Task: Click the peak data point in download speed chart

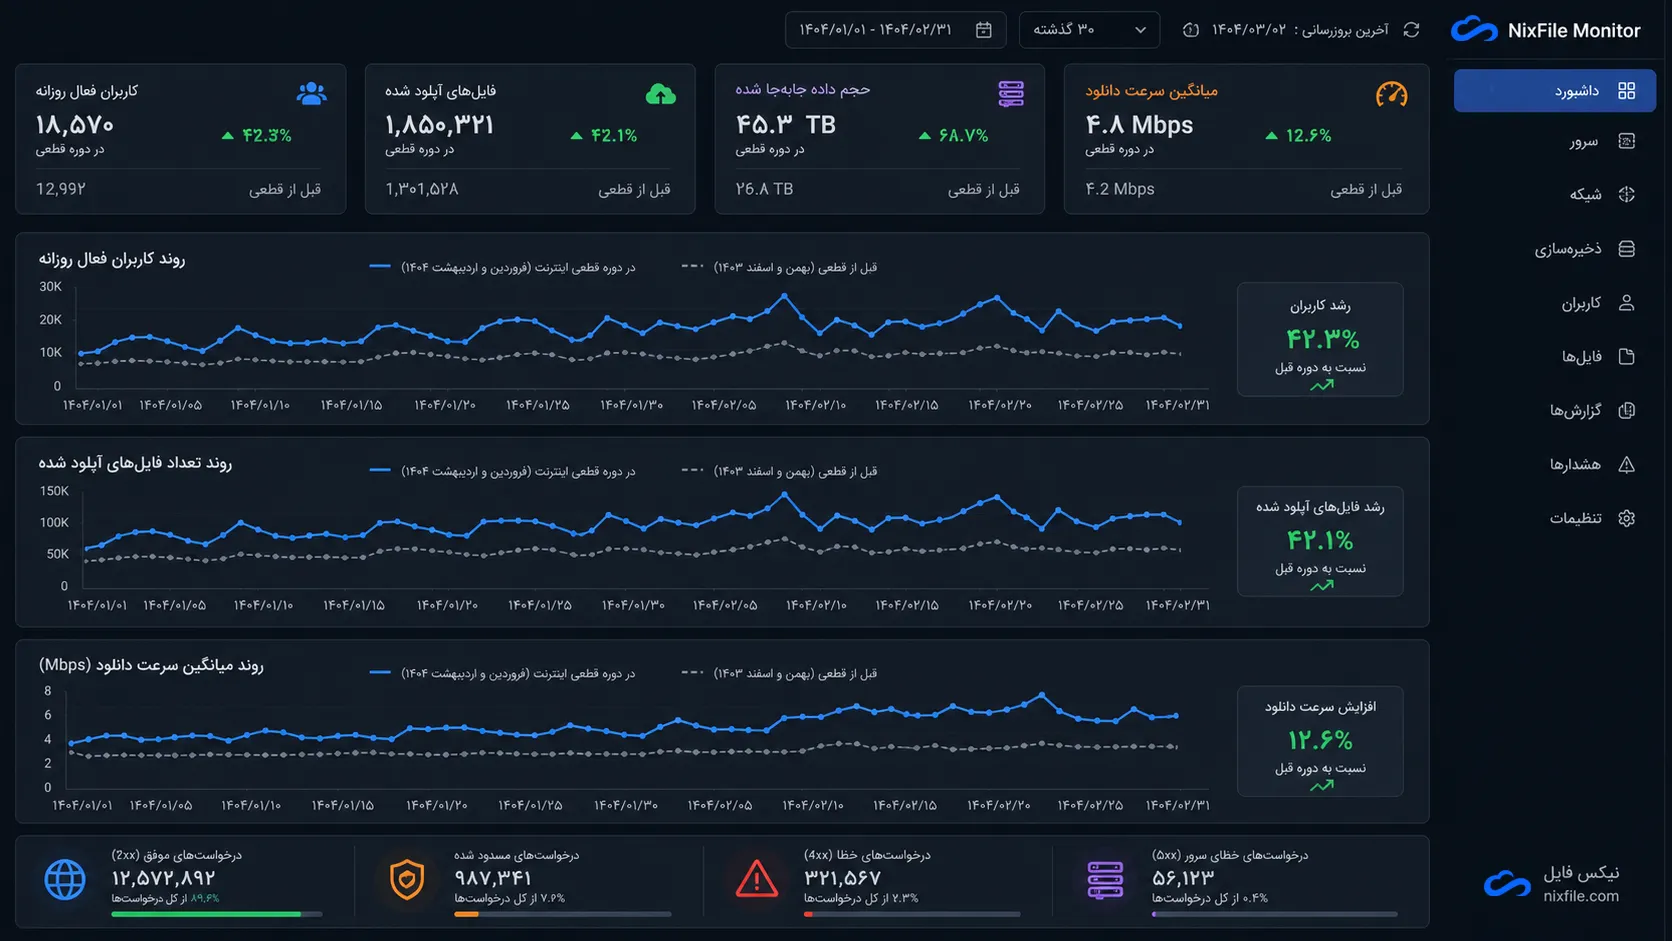Action: click(x=1042, y=694)
